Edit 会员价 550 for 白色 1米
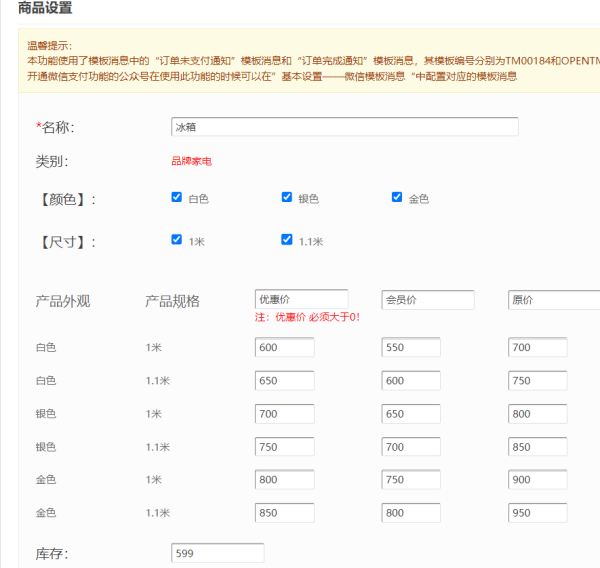The width and height of the screenshot is (600, 568). tap(411, 347)
